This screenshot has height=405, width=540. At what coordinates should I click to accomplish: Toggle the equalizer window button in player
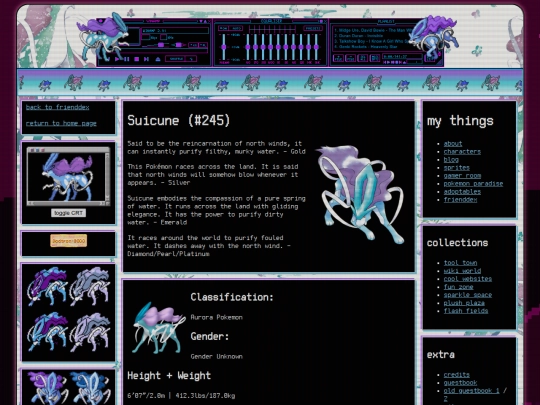[x=193, y=45]
